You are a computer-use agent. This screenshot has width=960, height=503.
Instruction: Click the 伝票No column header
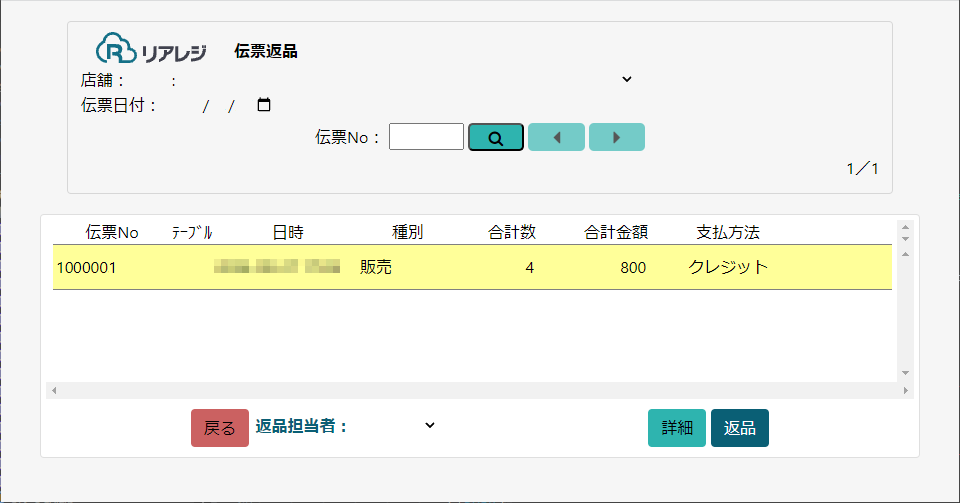112,232
